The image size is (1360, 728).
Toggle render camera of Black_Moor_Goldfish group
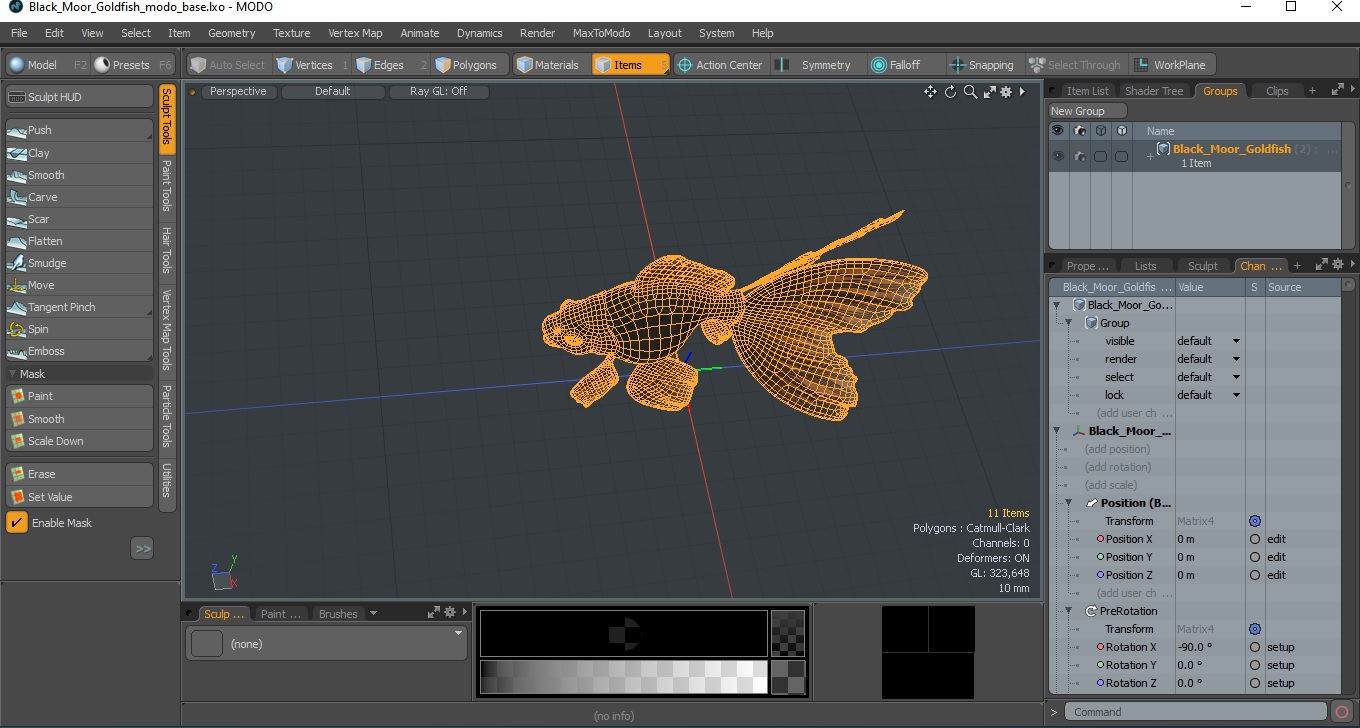pyautogui.click(x=1080, y=156)
